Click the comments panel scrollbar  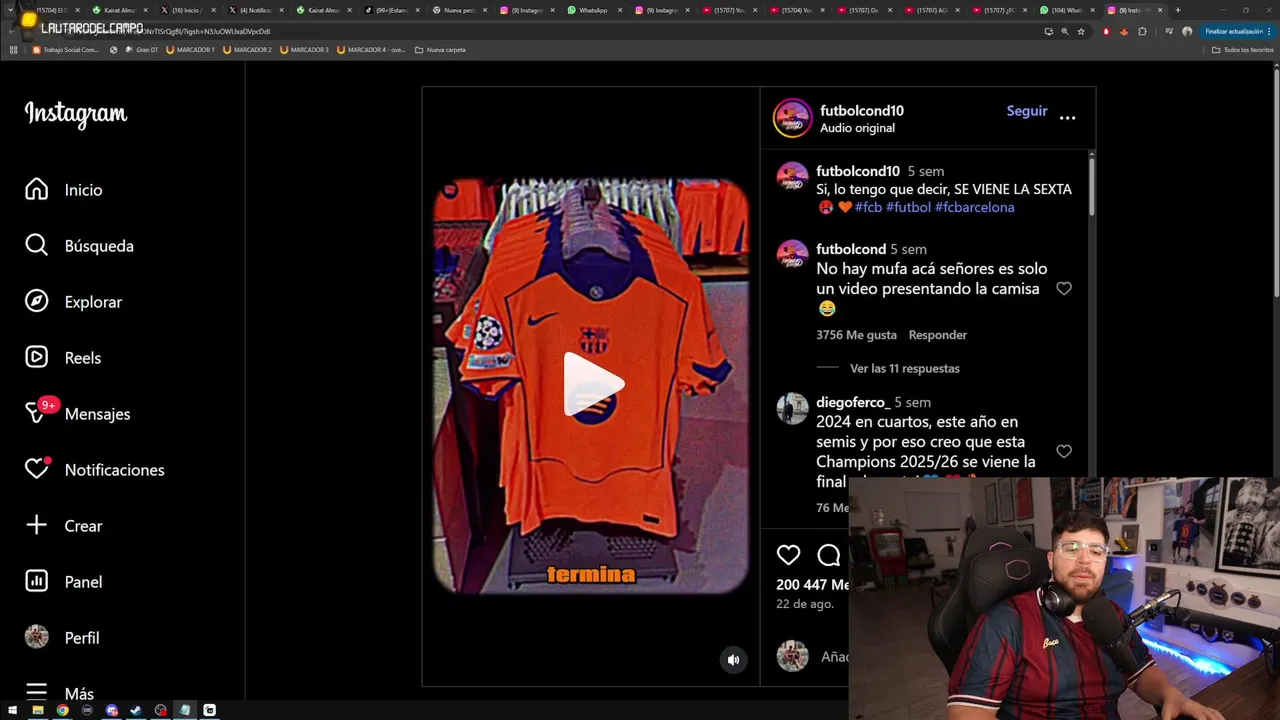pos(1091,185)
